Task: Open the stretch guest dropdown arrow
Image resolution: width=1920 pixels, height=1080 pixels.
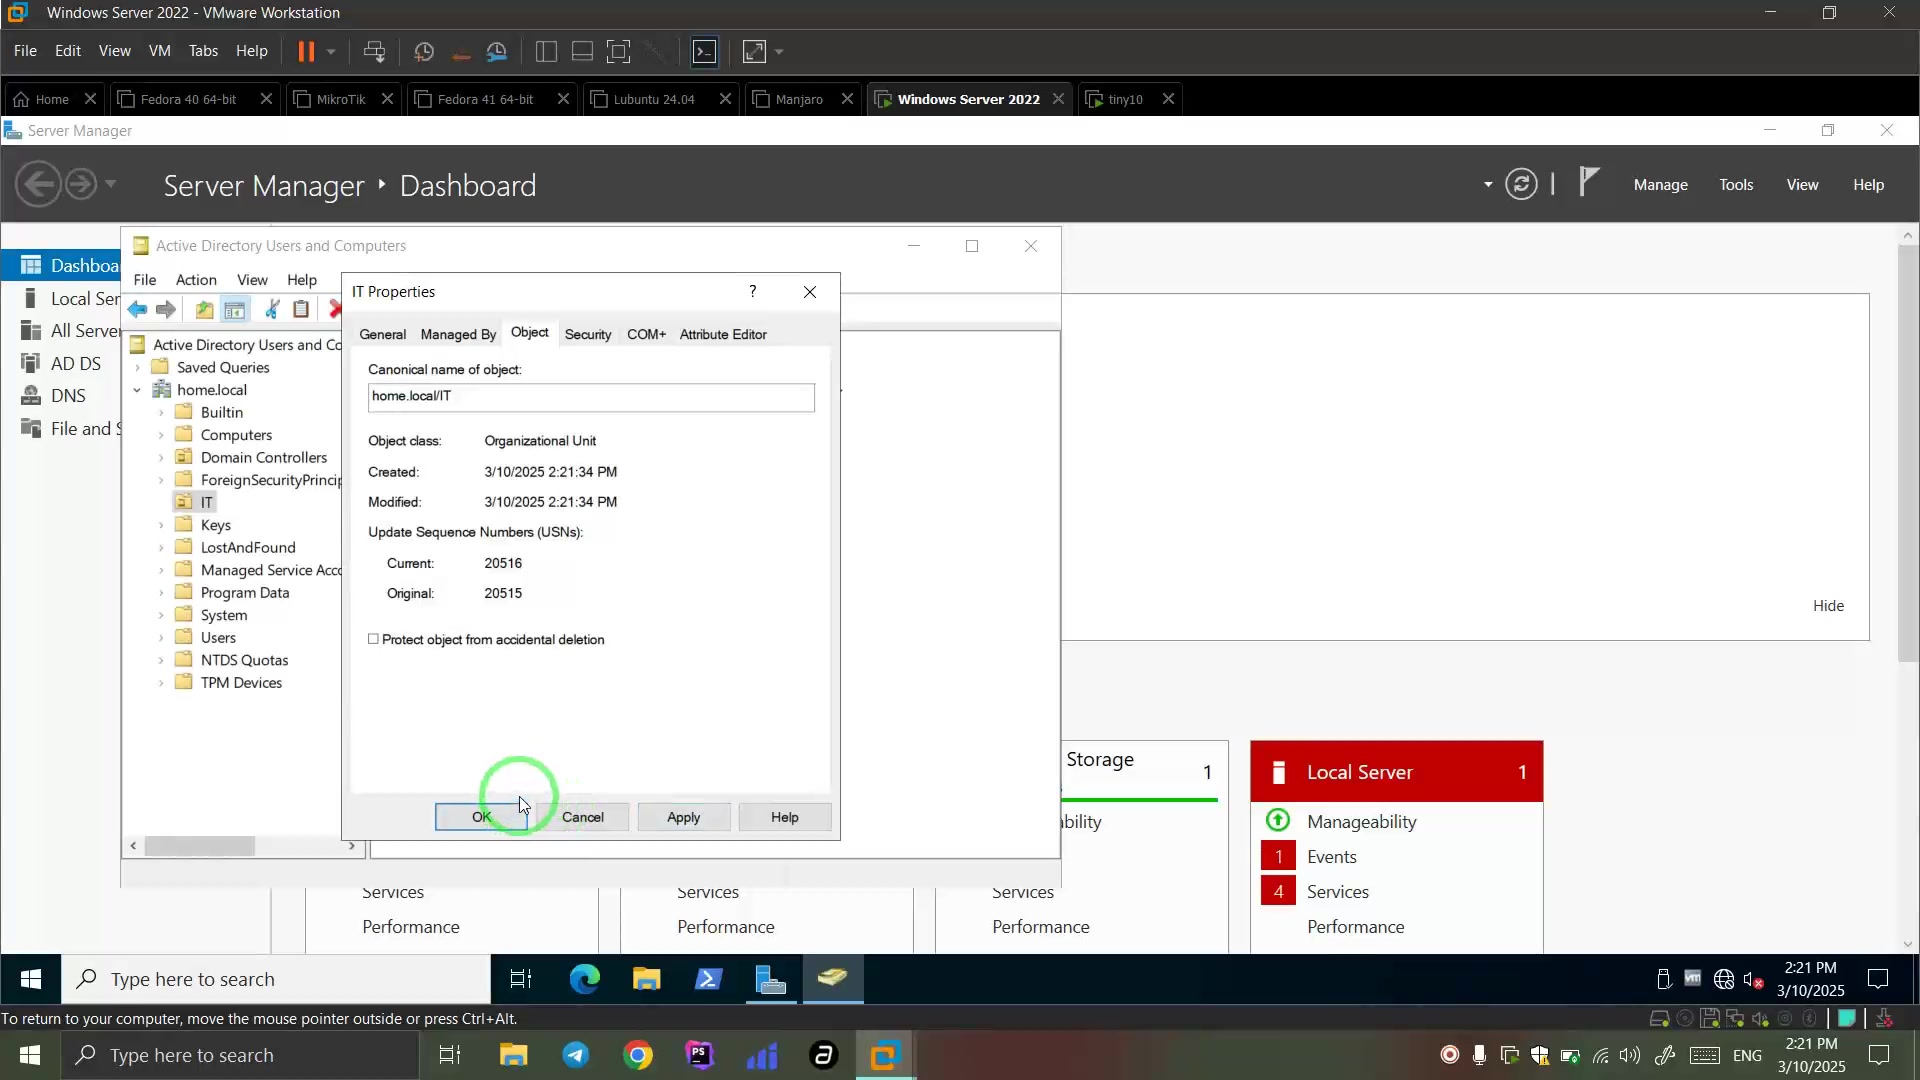Action: point(779,51)
